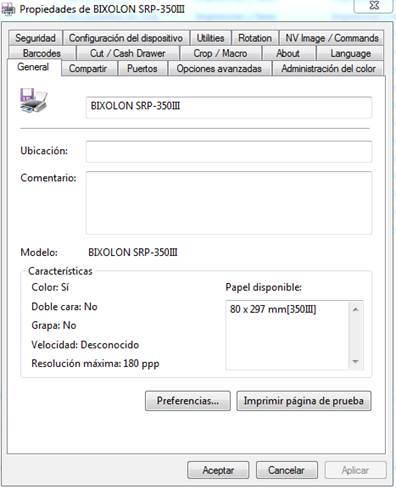The image size is (396, 489).
Task: Close the Propiedades dialog window
Action: (374, 6)
